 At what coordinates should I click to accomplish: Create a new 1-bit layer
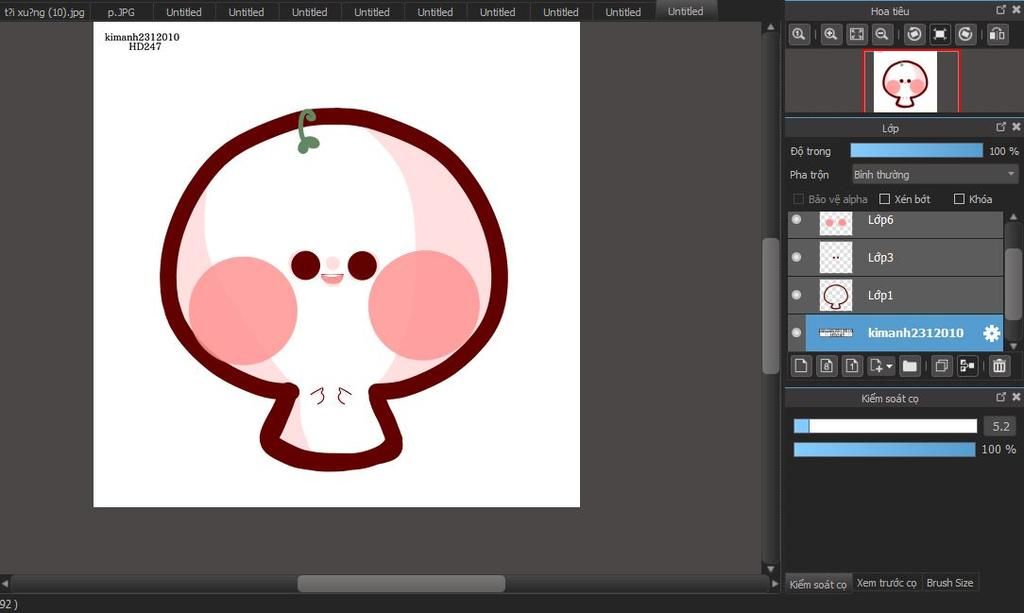(852, 366)
